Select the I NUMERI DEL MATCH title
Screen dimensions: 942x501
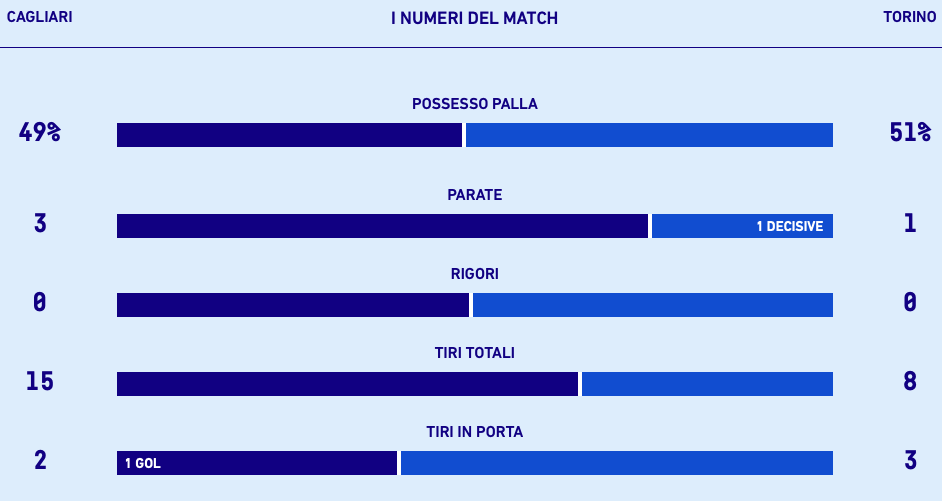tap(474, 18)
